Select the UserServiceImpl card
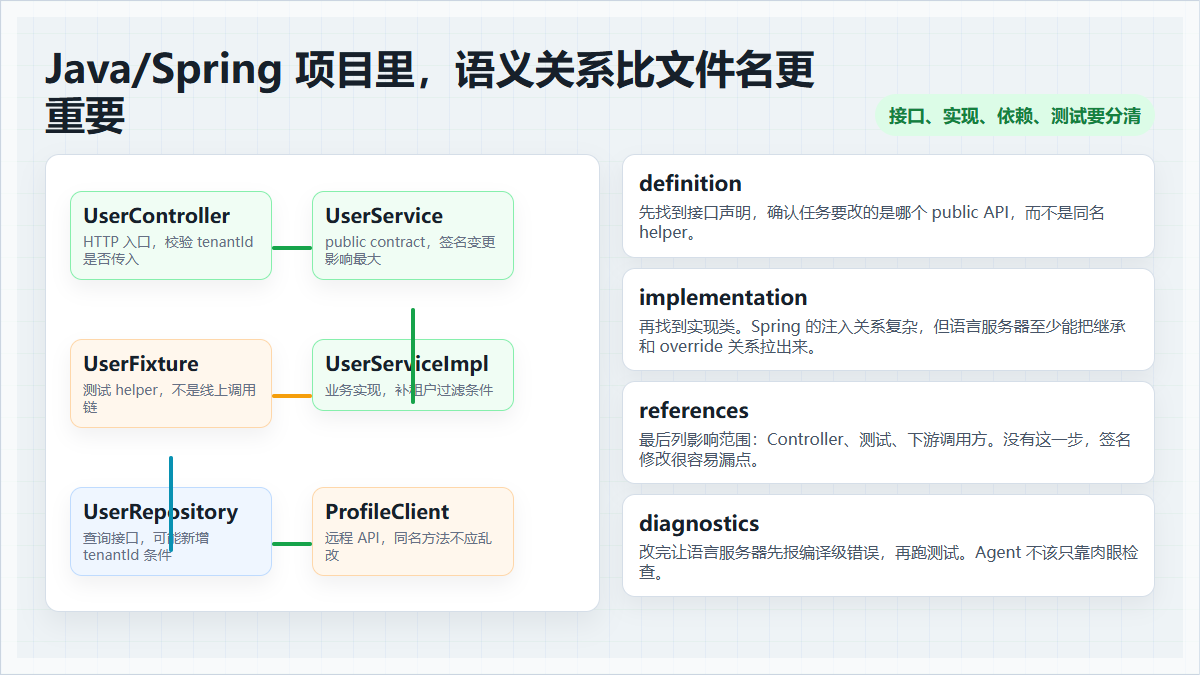The width and height of the screenshot is (1200, 675). [413, 375]
